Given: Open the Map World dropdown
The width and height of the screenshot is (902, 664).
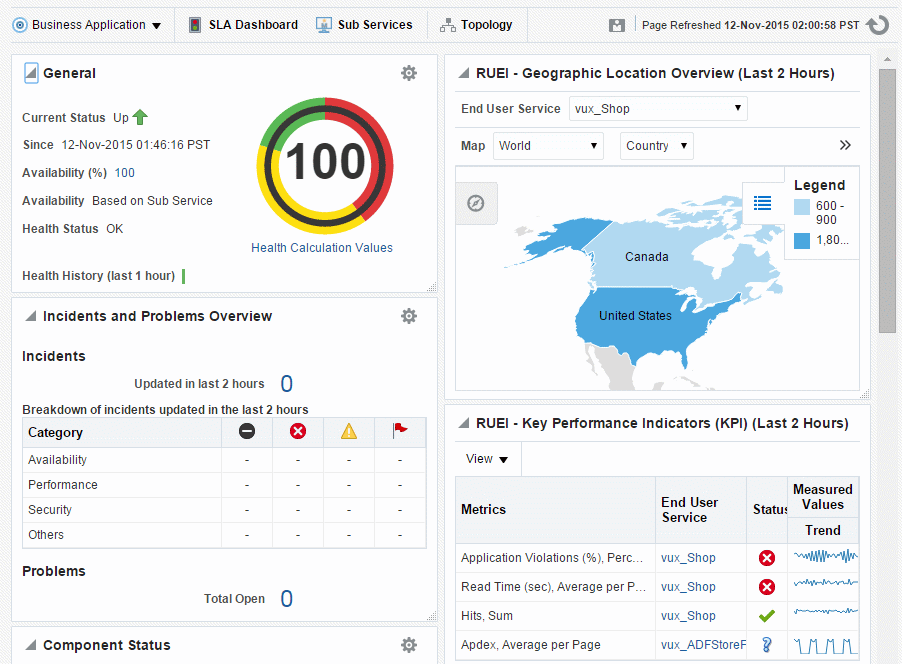Looking at the screenshot, I should pos(548,146).
